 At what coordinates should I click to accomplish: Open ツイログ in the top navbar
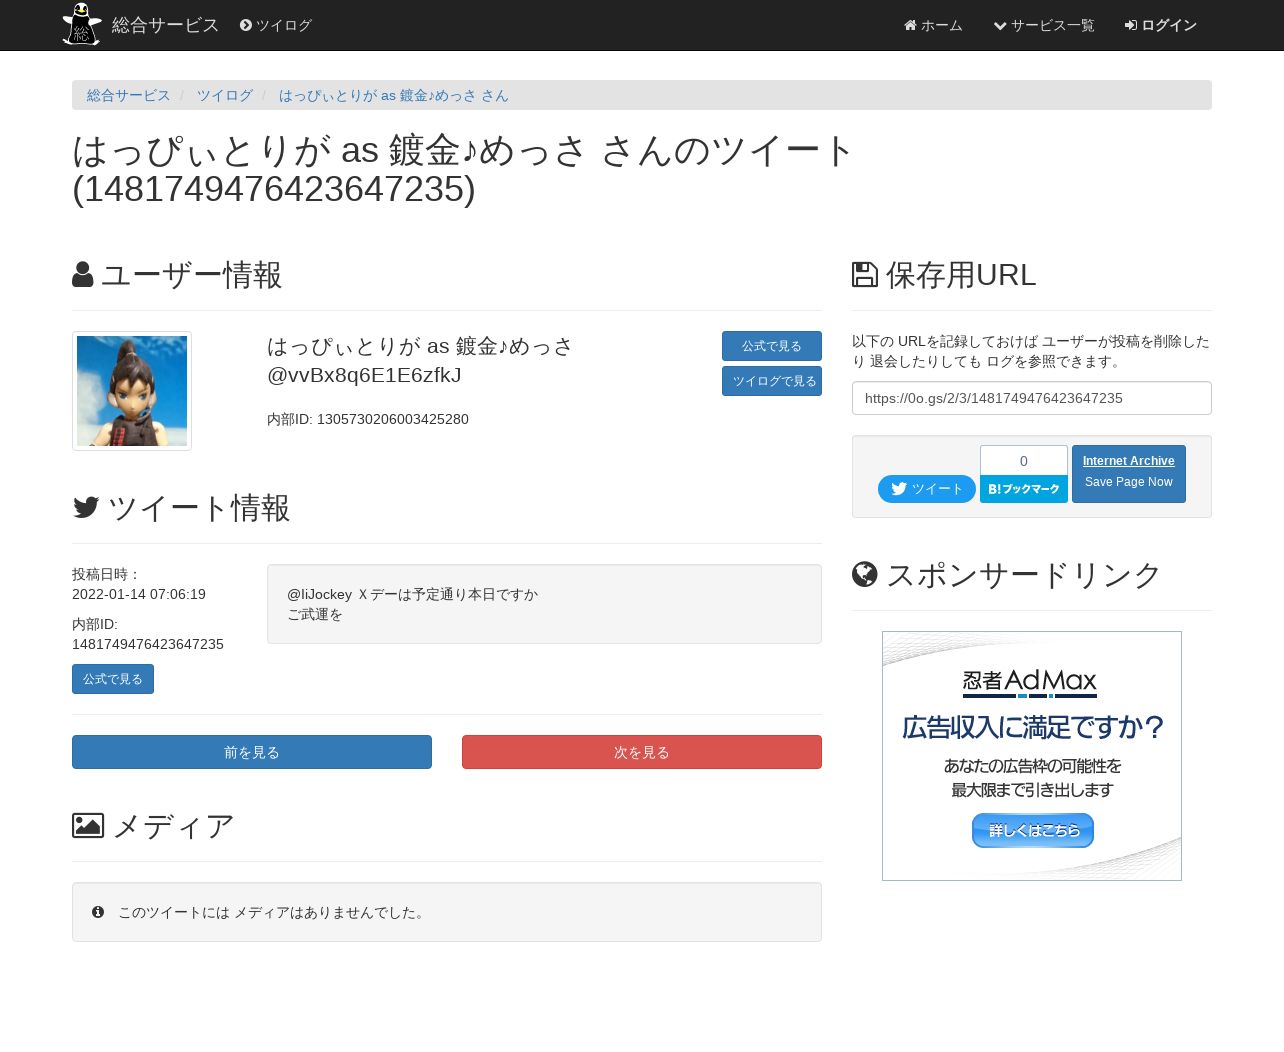[x=276, y=25]
